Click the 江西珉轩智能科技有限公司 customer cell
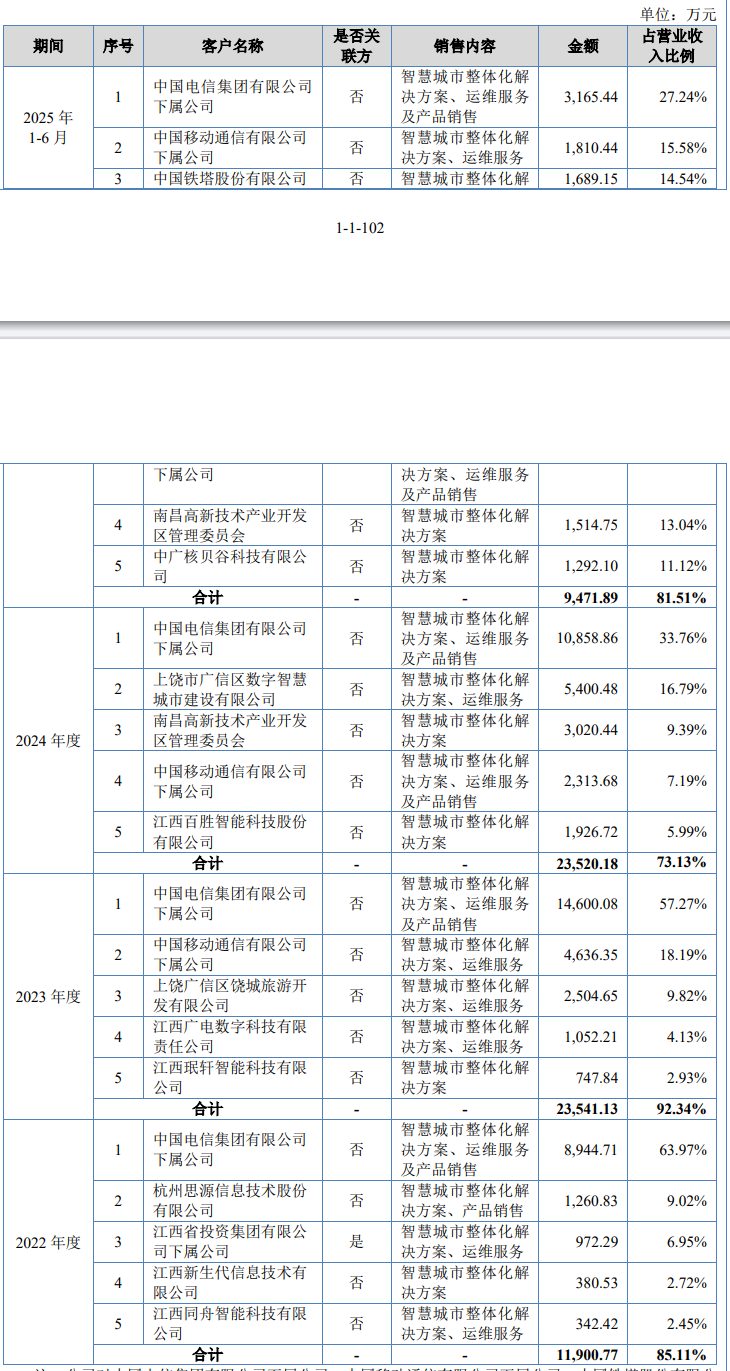The image size is (730, 1371). [x=231, y=1078]
